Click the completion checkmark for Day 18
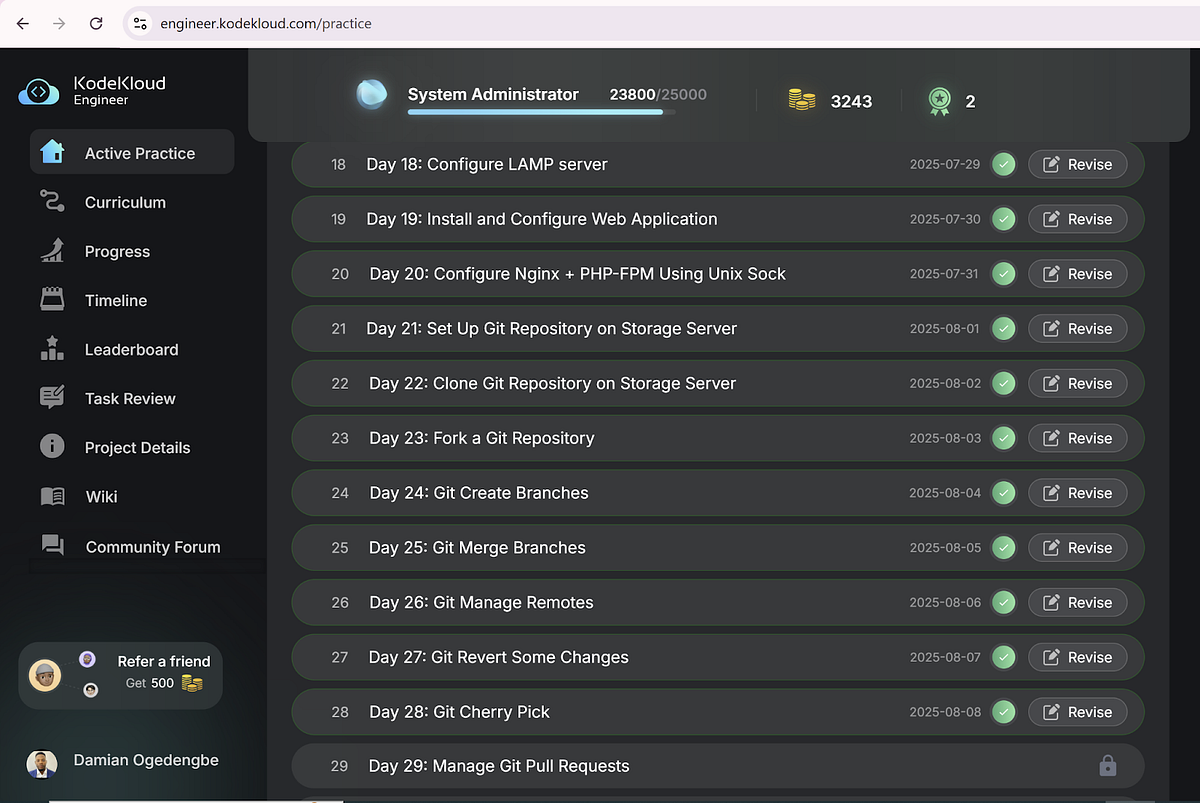Screen dimensions: 1200x803 tap(1004, 164)
